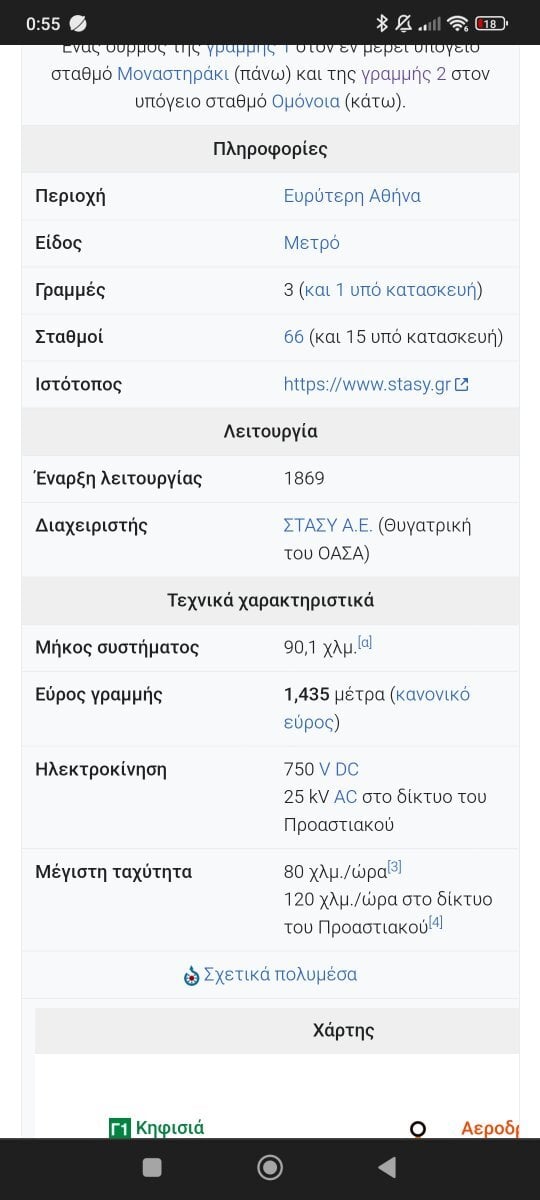
Task: Tap the external link icon after stasy.gr
Action: pyautogui.click(x=461, y=385)
